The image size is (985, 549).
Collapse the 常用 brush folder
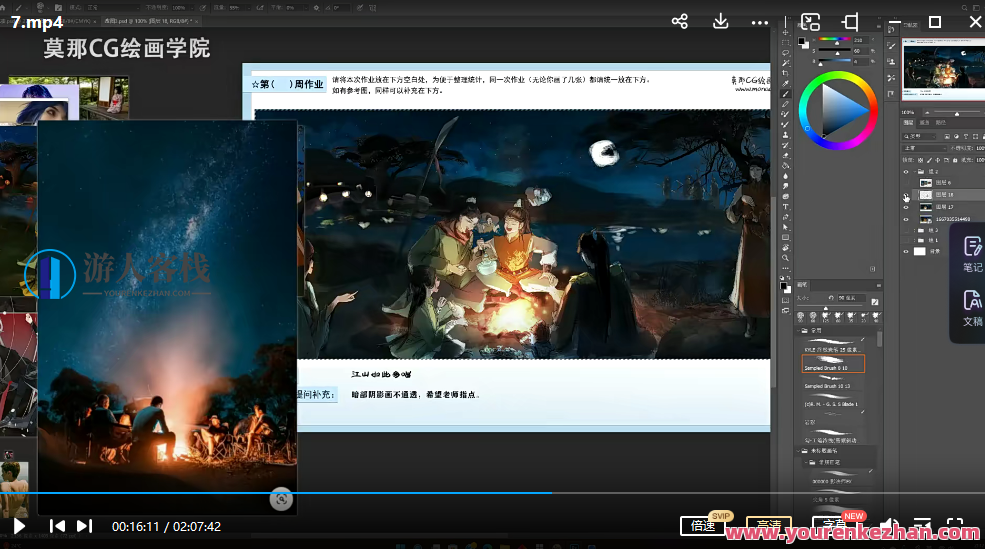[x=800, y=329]
